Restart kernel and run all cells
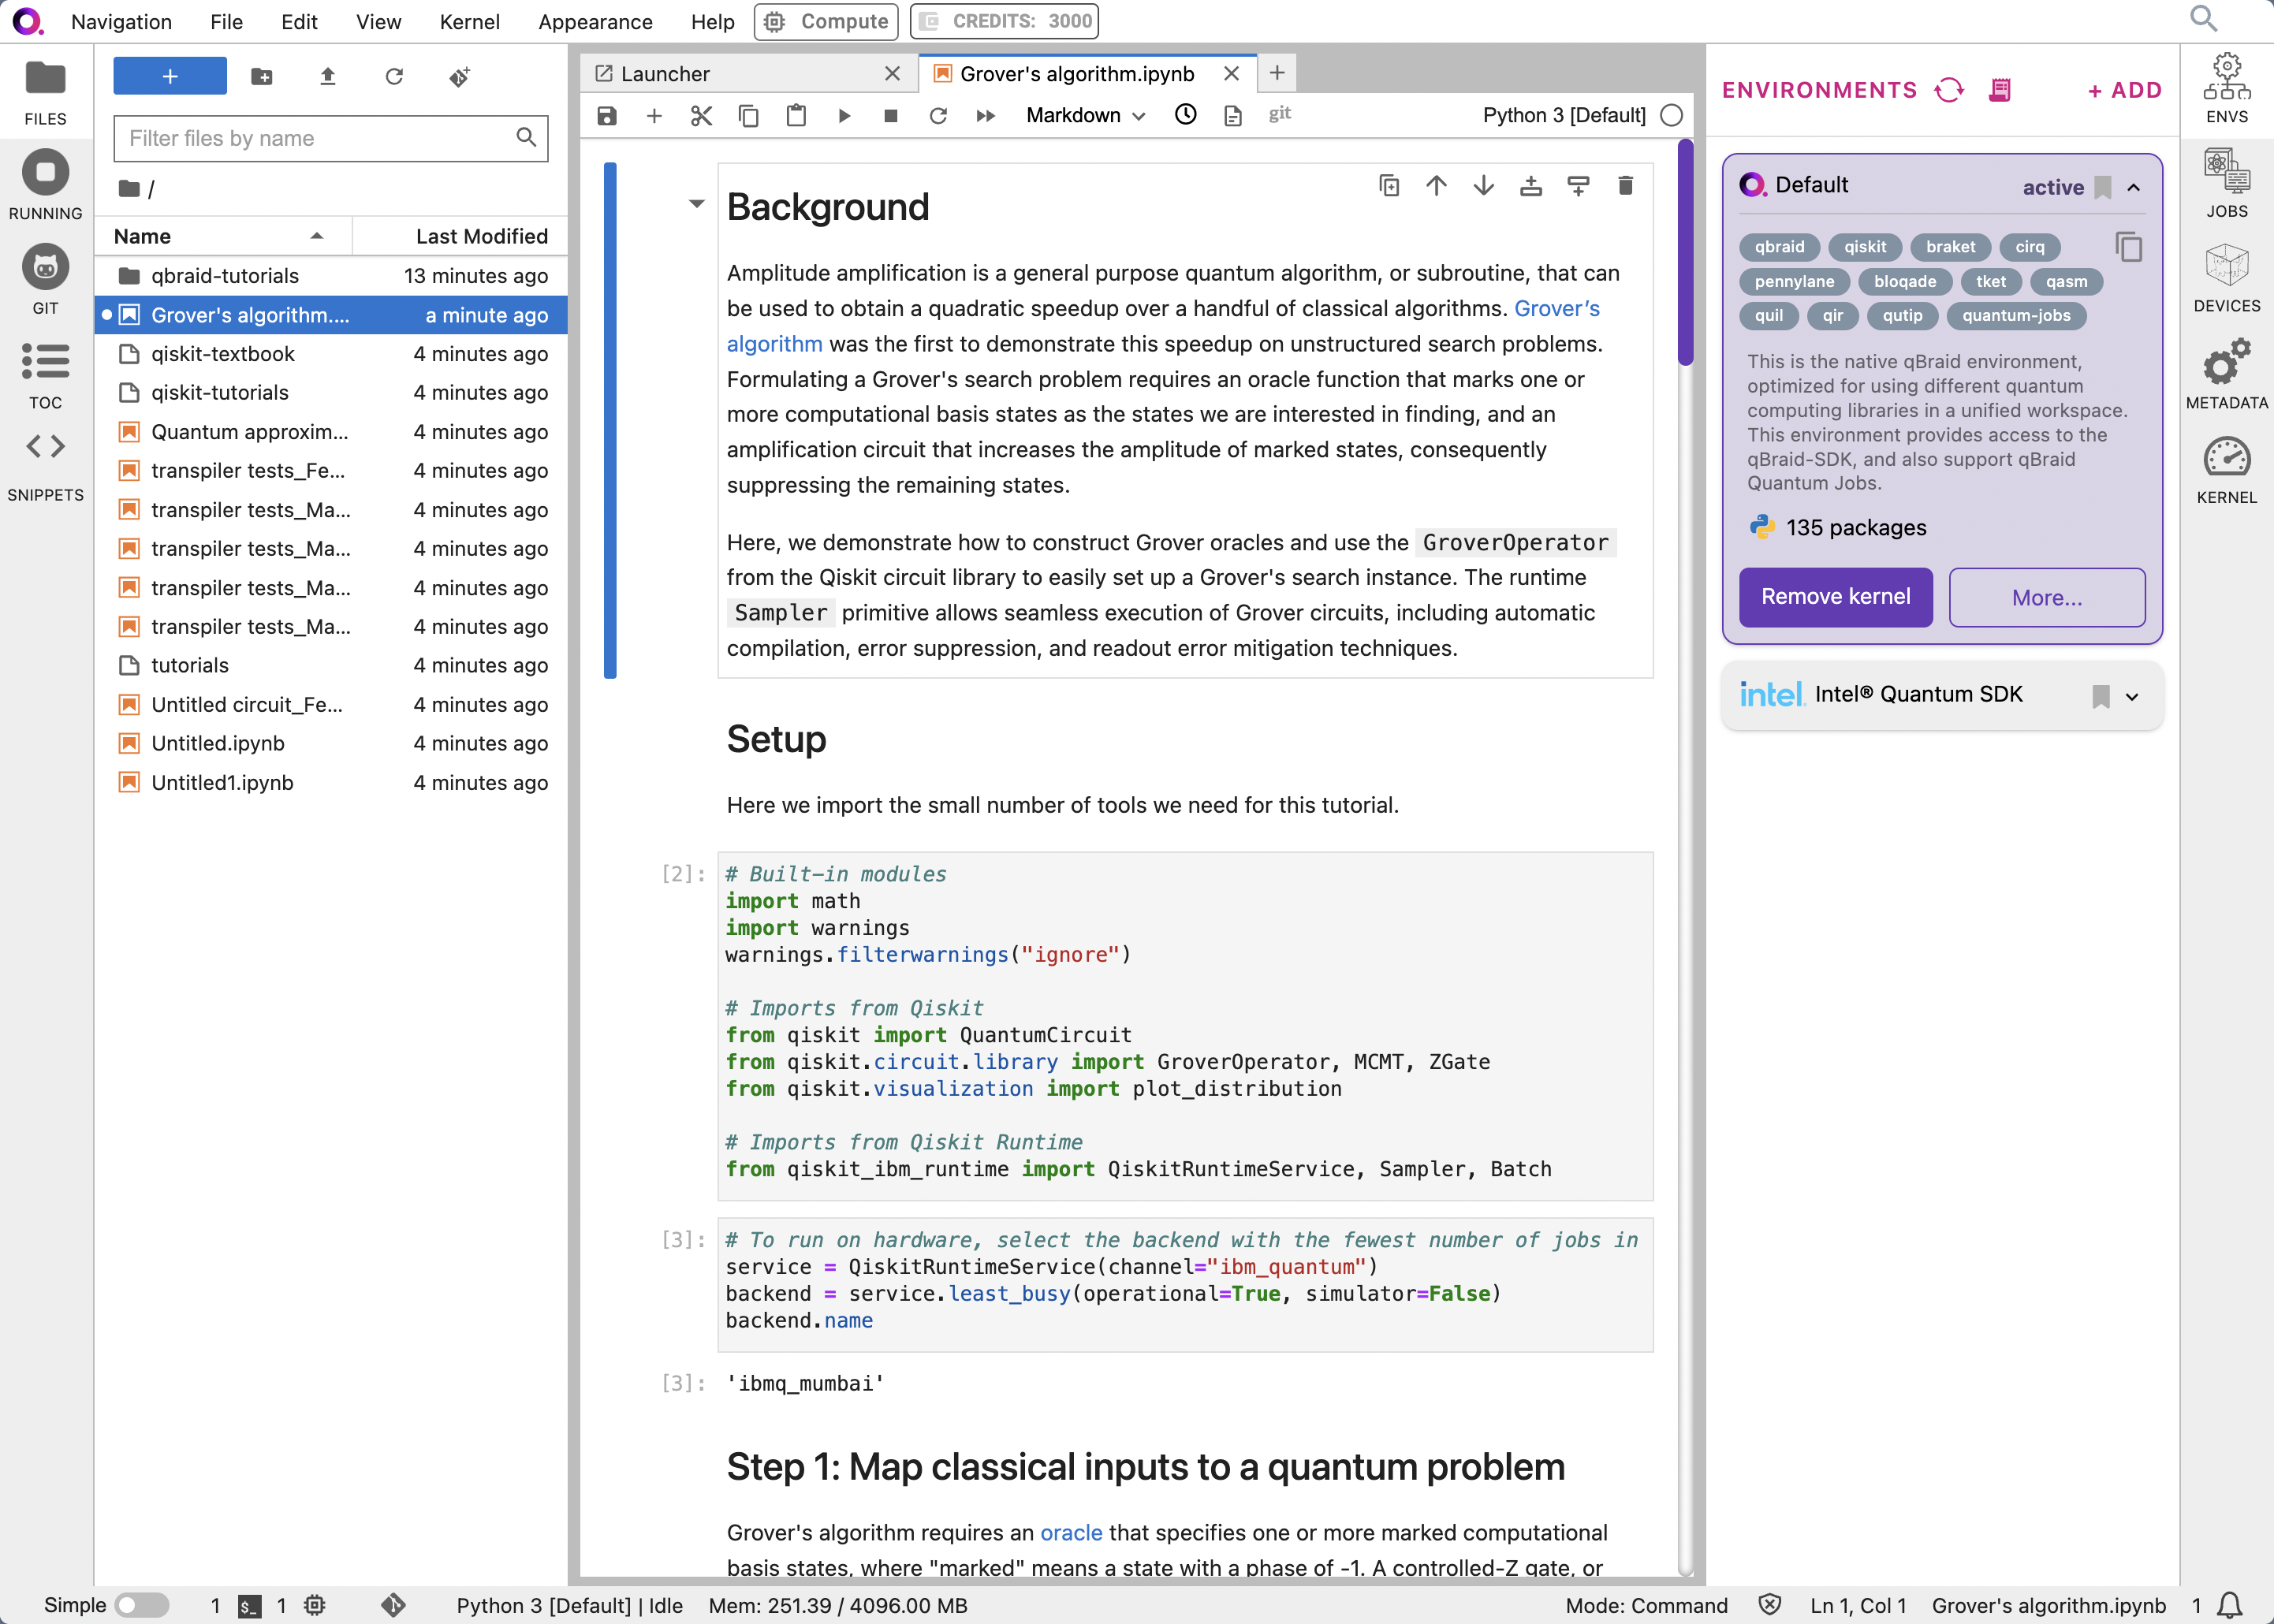2274x1624 pixels. pyautogui.click(x=986, y=115)
